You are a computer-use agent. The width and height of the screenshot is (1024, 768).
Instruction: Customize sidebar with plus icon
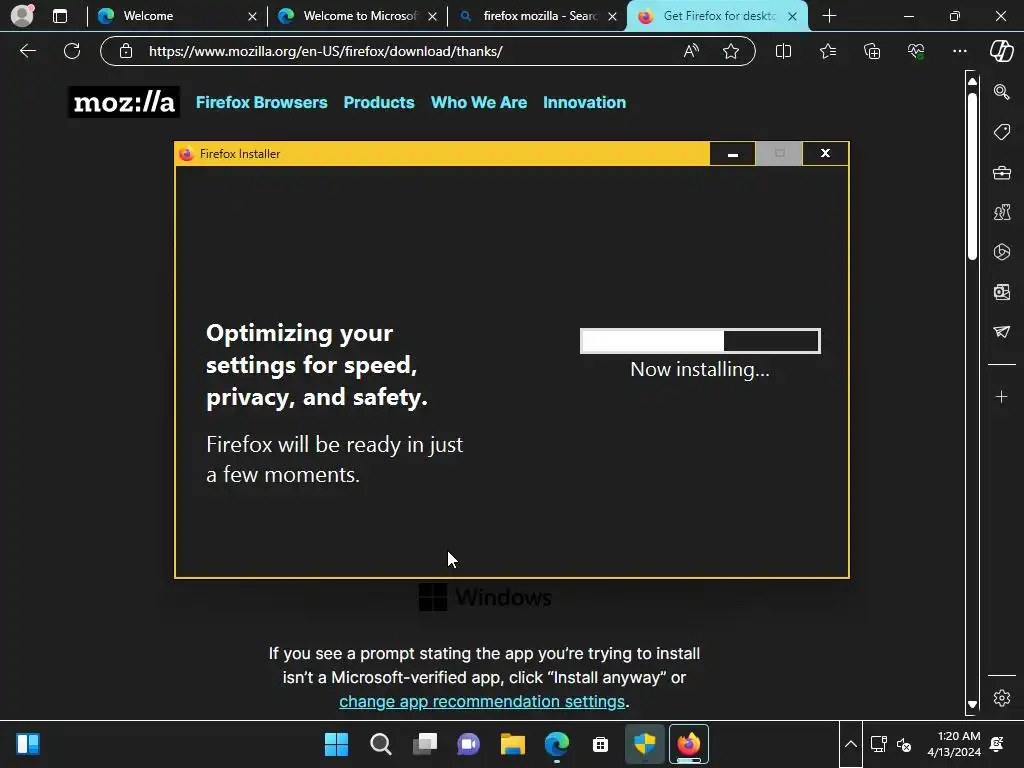click(x=1001, y=397)
